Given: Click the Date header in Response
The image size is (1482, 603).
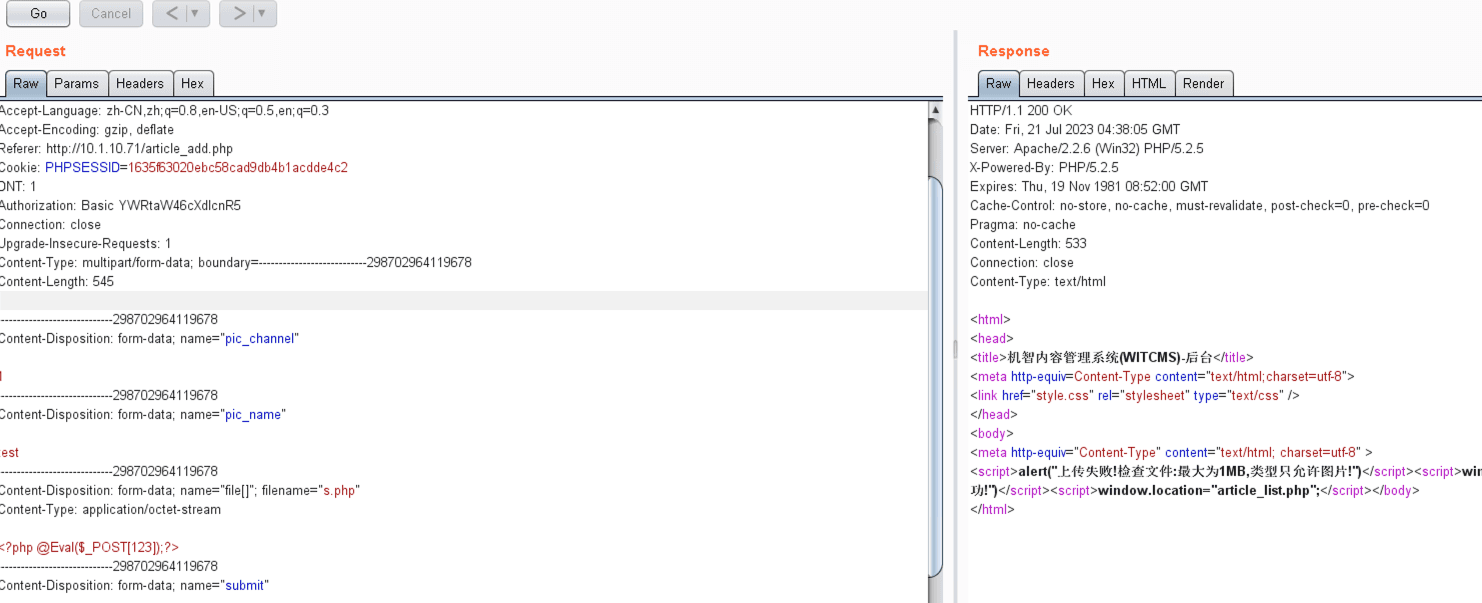Looking at the screenshot, I should (1075, 130).
